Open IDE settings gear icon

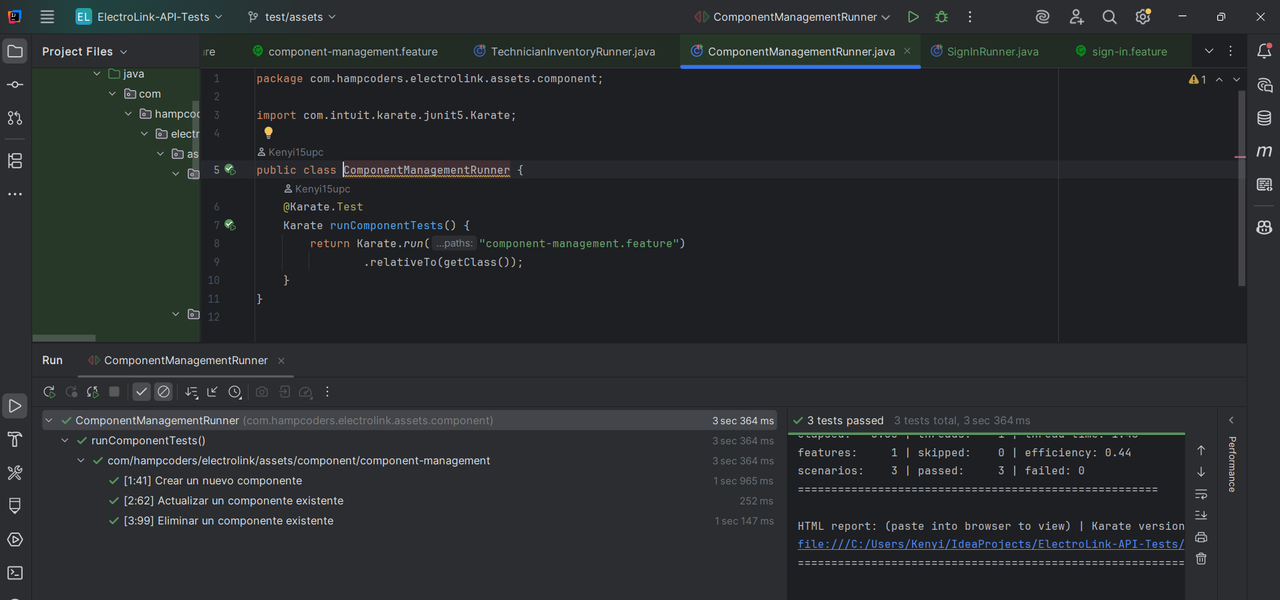1143,17
